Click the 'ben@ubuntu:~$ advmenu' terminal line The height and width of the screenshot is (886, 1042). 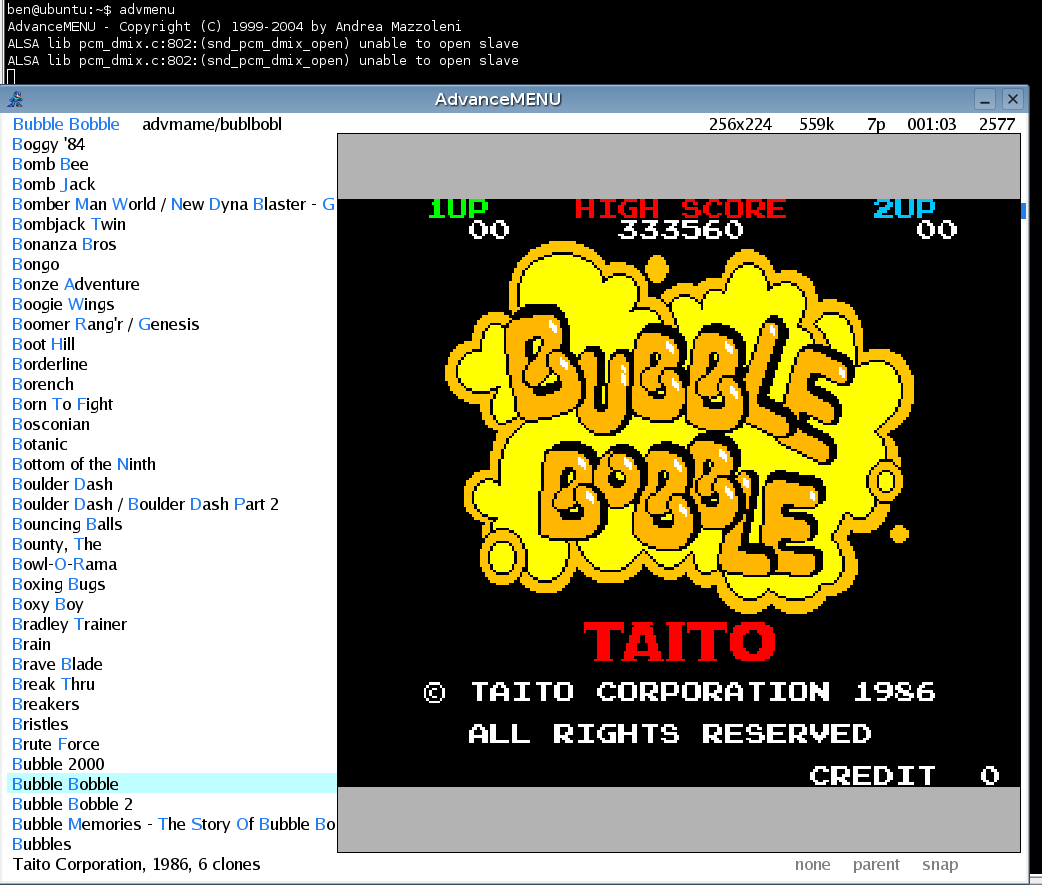(91, 9)
